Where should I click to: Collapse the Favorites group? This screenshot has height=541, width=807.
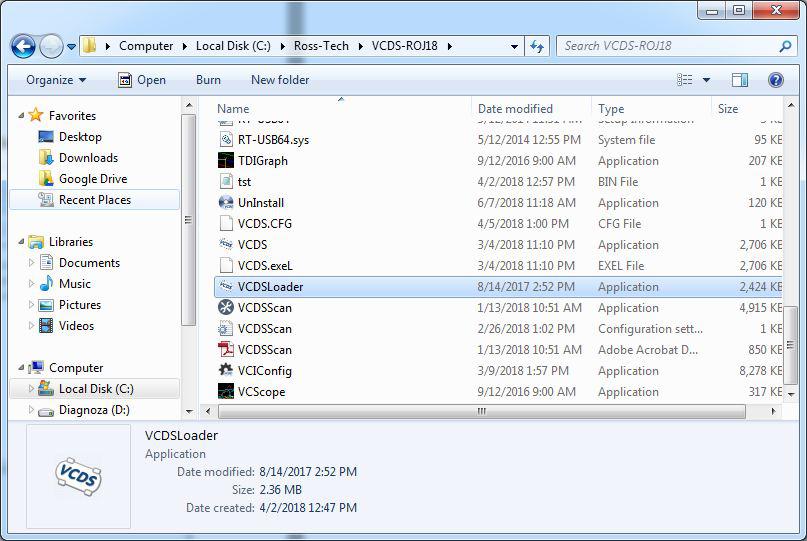(22, 116)
